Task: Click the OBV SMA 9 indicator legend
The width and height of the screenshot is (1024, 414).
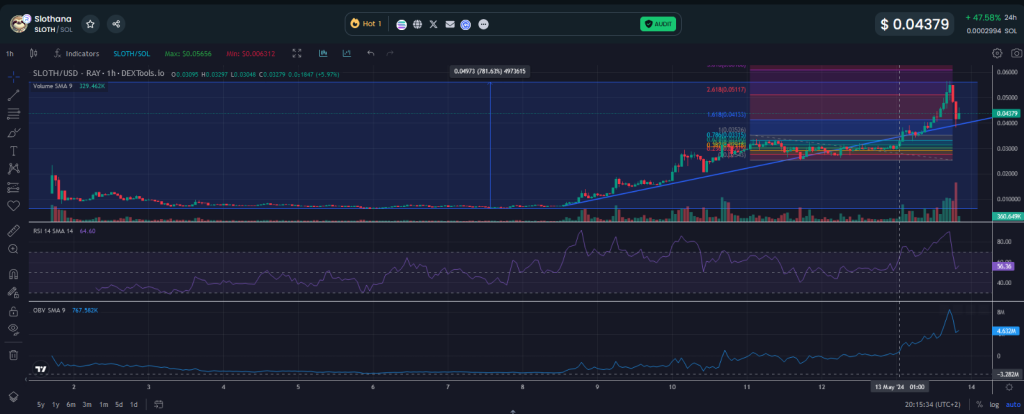Action: (65, 311)
